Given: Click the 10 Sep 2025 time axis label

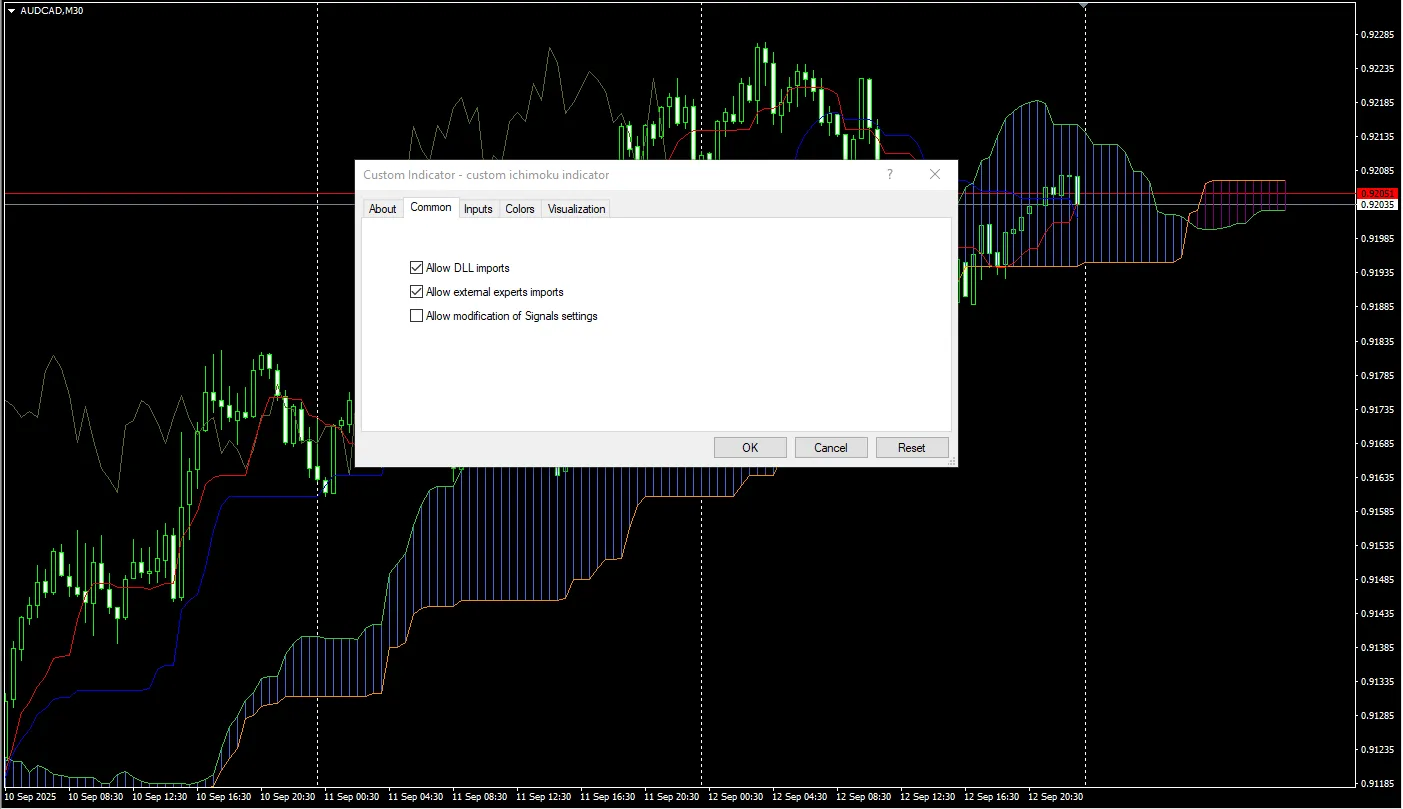Looking at the screenshot, I should (x=31, y=797).
